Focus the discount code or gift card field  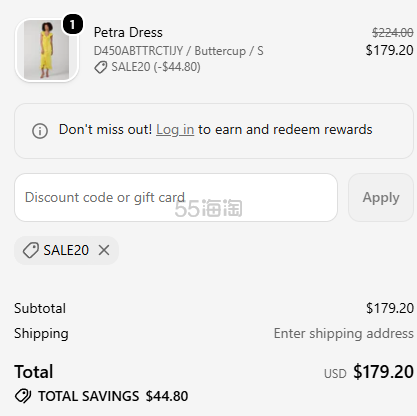click(176, 197)
